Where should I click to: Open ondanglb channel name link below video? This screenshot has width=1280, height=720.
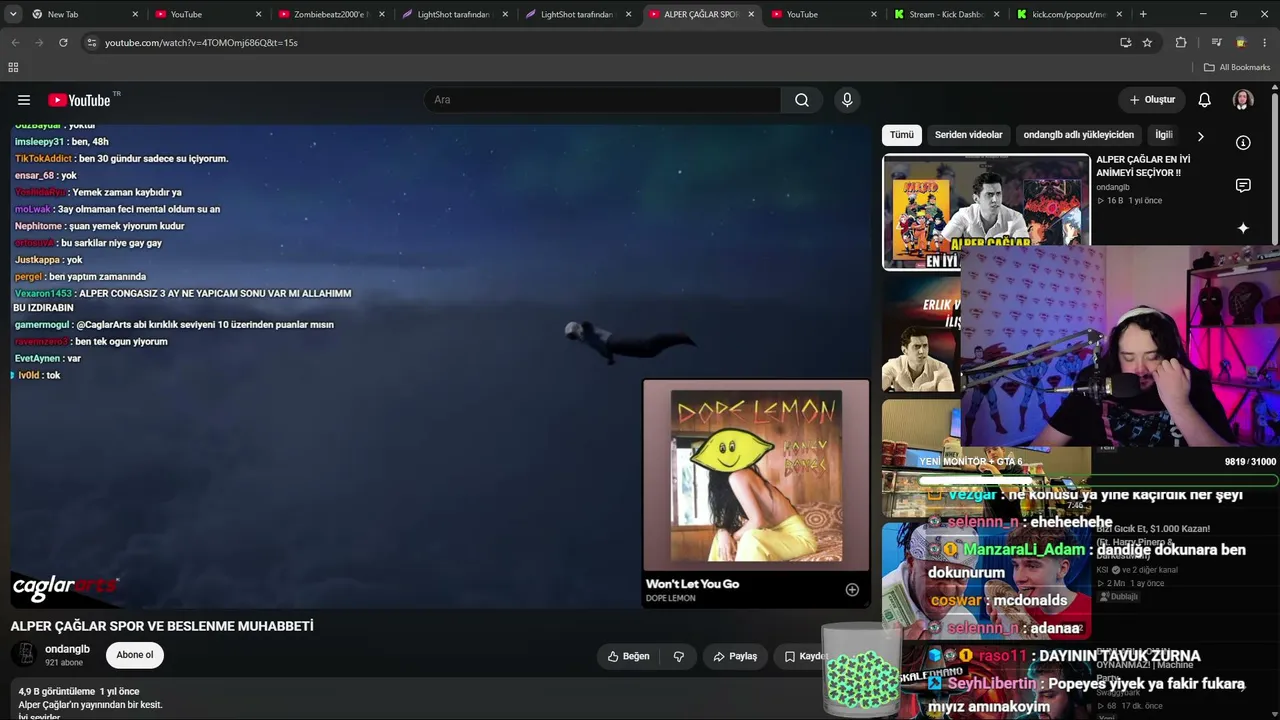click(67, 649)
